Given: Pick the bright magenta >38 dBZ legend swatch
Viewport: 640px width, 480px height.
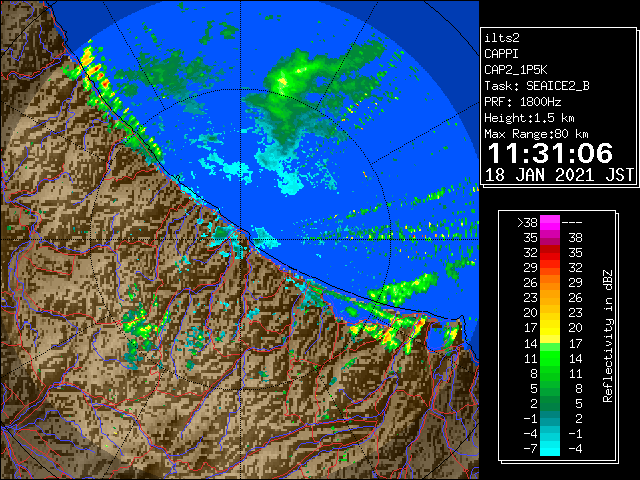Looking at the screenshot, I should point(550,223).
